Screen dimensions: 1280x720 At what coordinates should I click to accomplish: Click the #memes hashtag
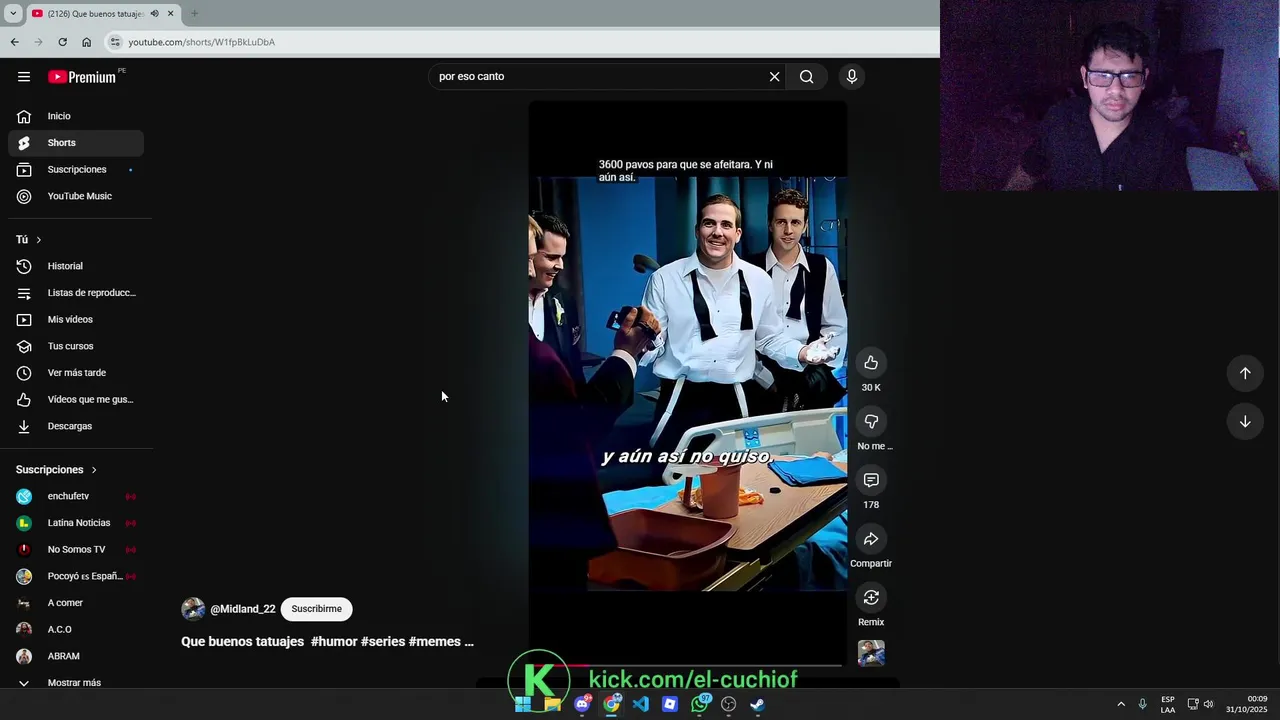[435, 642]
